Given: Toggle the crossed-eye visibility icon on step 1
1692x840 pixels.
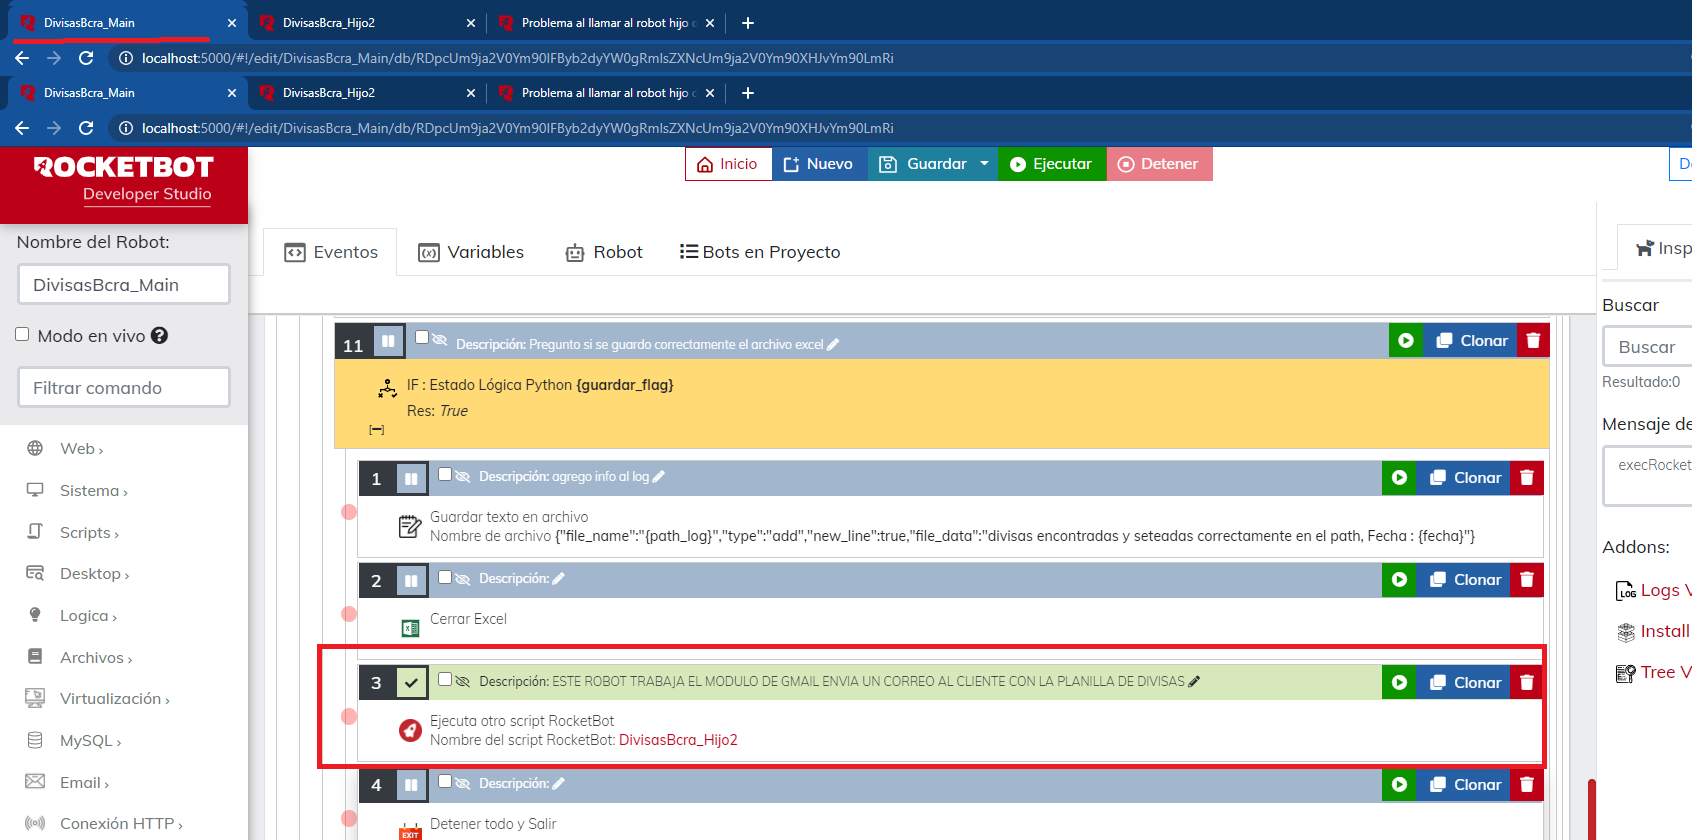Looking at the screenshot, I should (463, 477).
